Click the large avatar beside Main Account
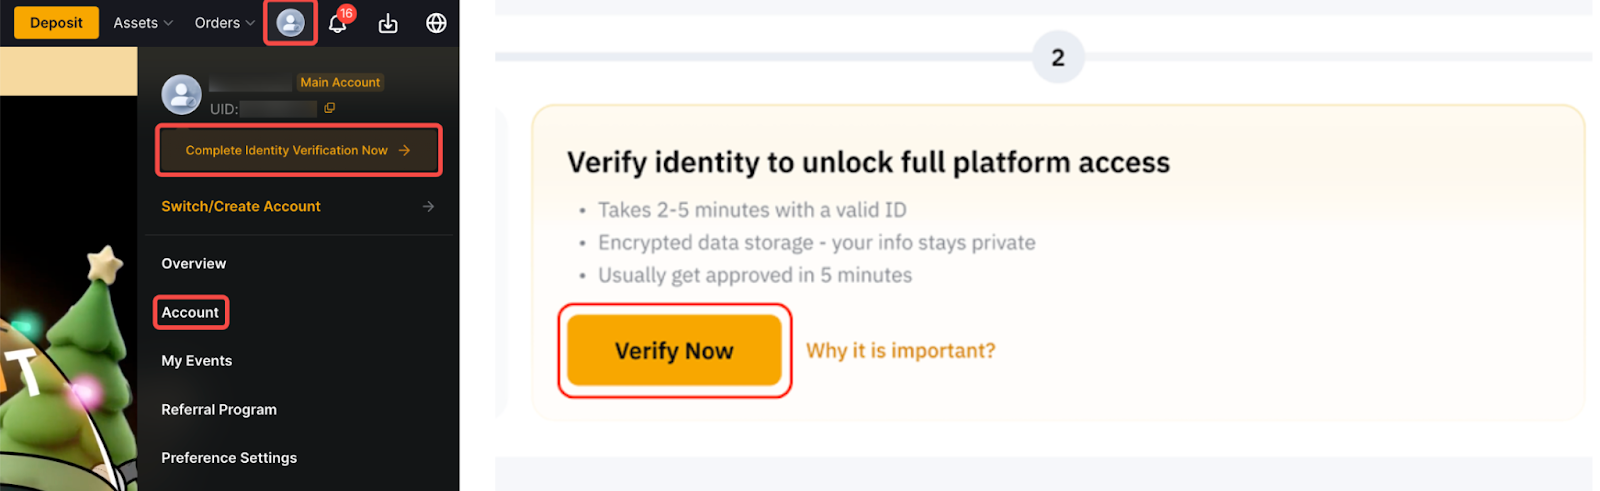Screen dimensions: 1600x491 click(x=181, y=95)
